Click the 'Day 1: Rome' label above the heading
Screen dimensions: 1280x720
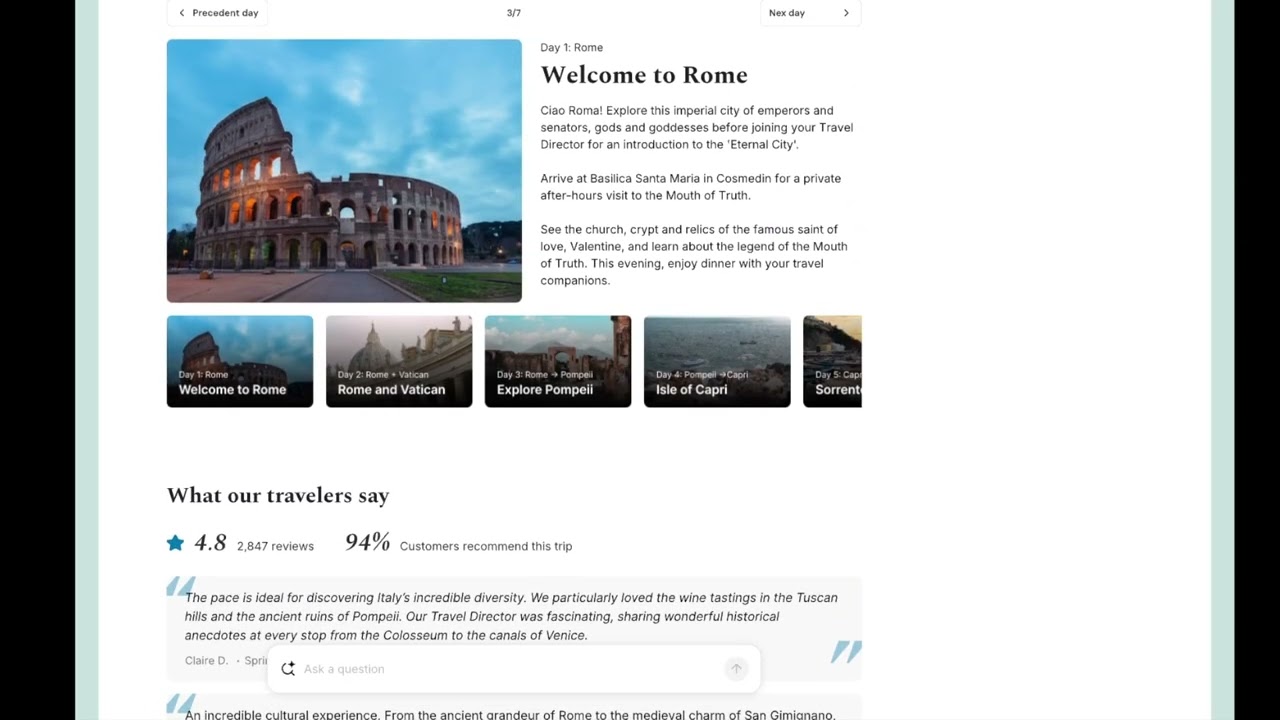pos(572,47)
